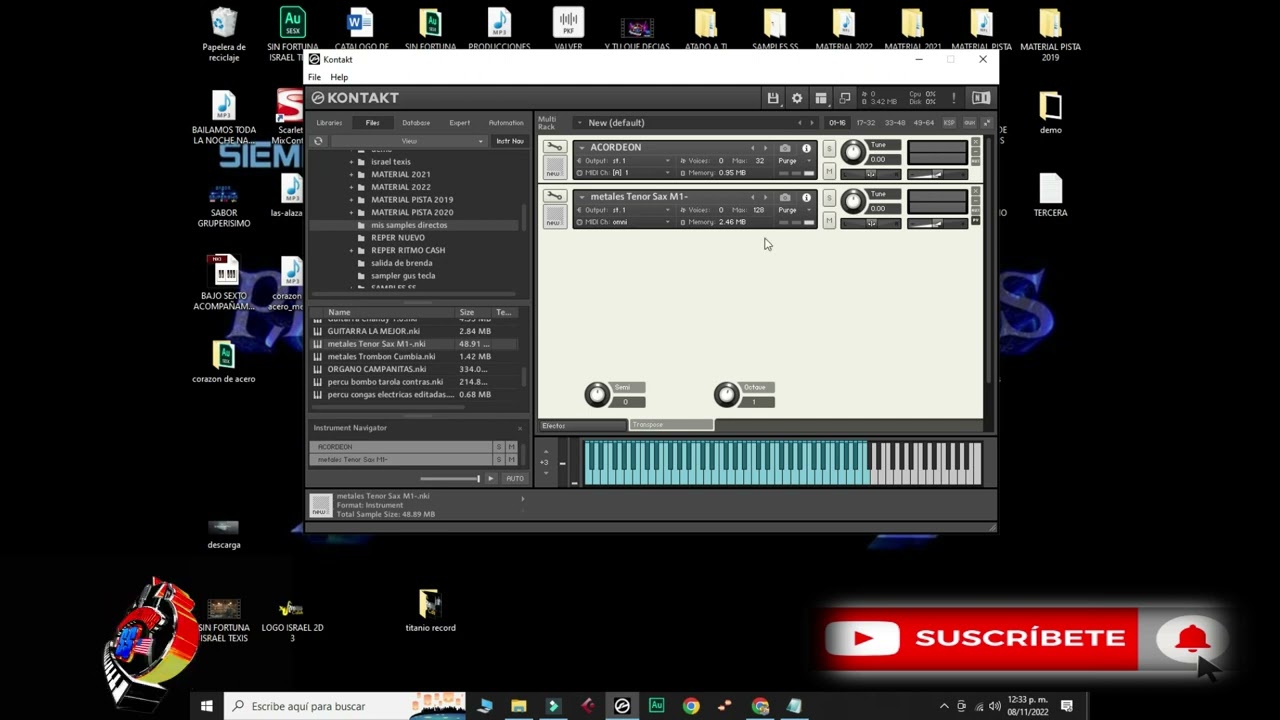
Task: Collapse all instruments with rack resize icon
Action: tap(987, 123)
